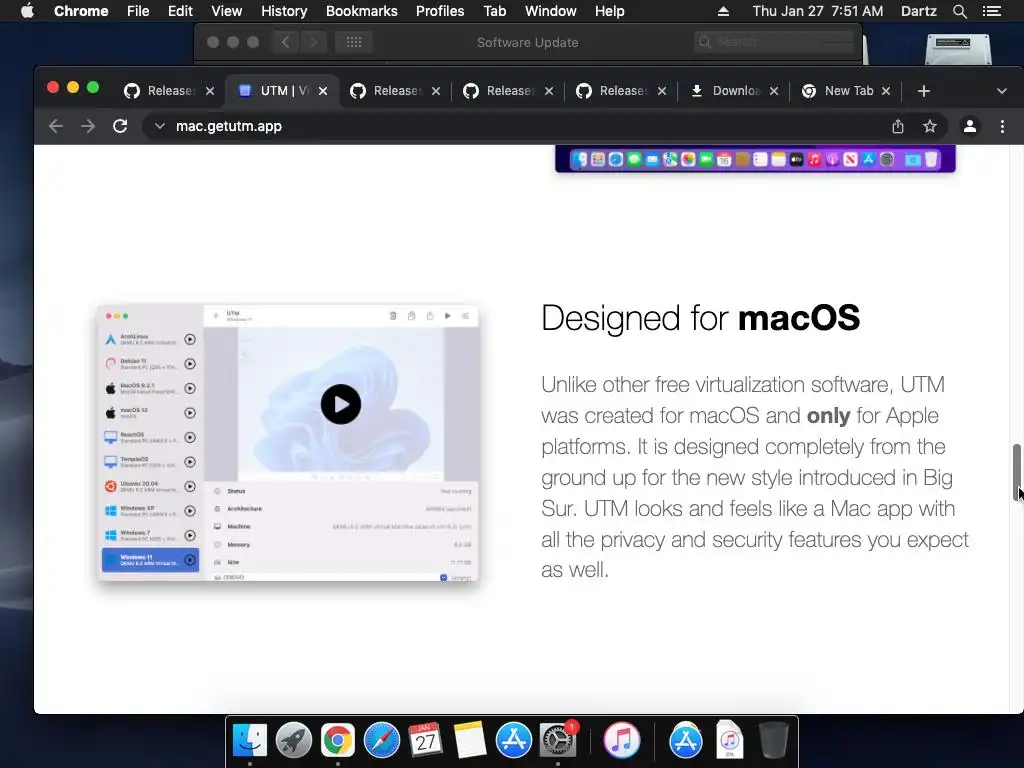Open Chrome three-dot menu

[1002, 126]
